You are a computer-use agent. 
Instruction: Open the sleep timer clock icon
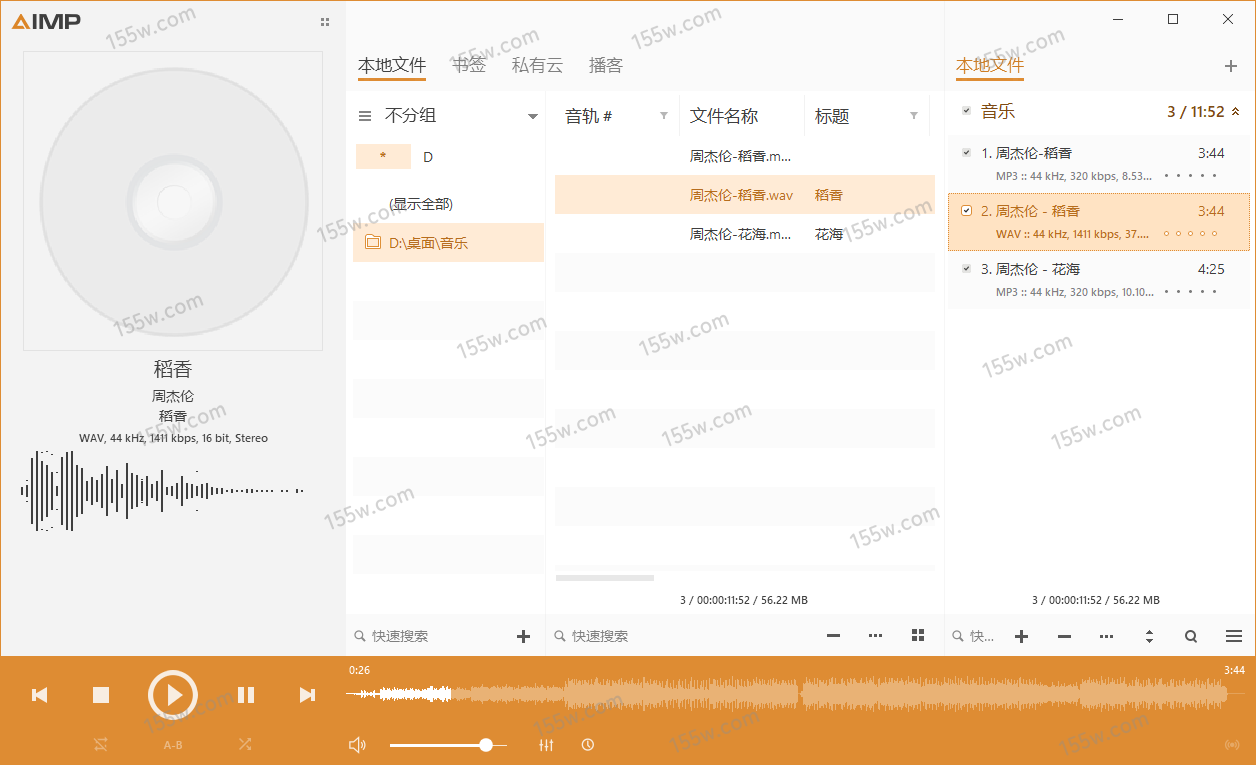588,745
